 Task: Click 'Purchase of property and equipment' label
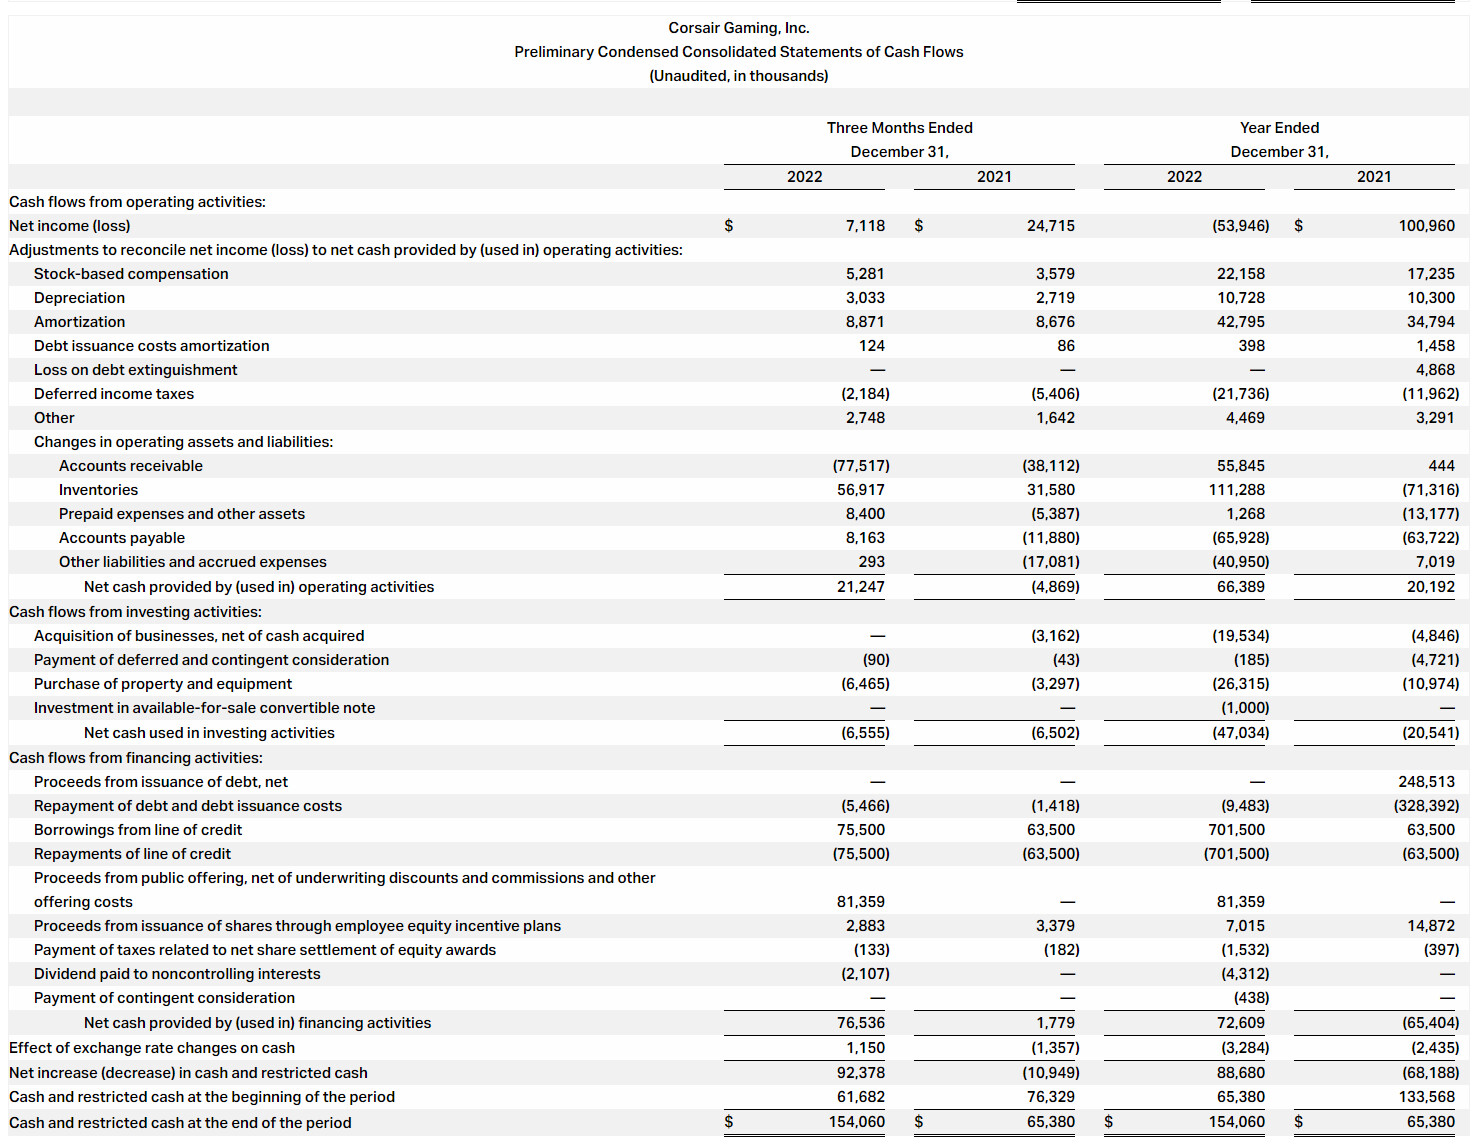tap(163, 684)
